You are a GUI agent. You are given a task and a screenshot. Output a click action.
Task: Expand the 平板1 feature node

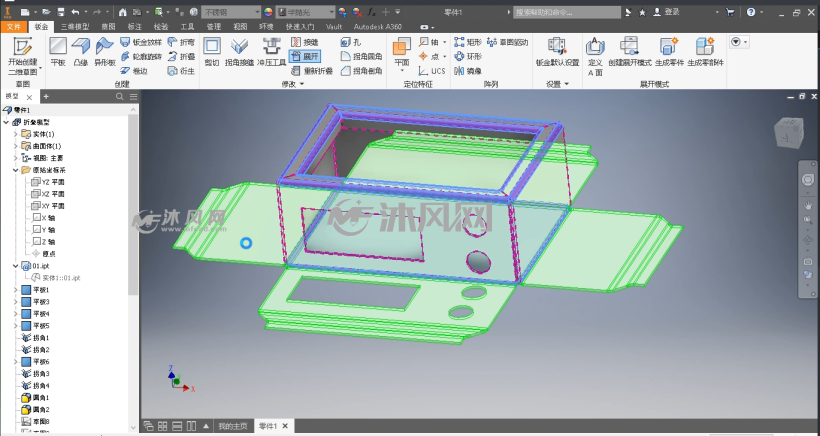[16, 290]
